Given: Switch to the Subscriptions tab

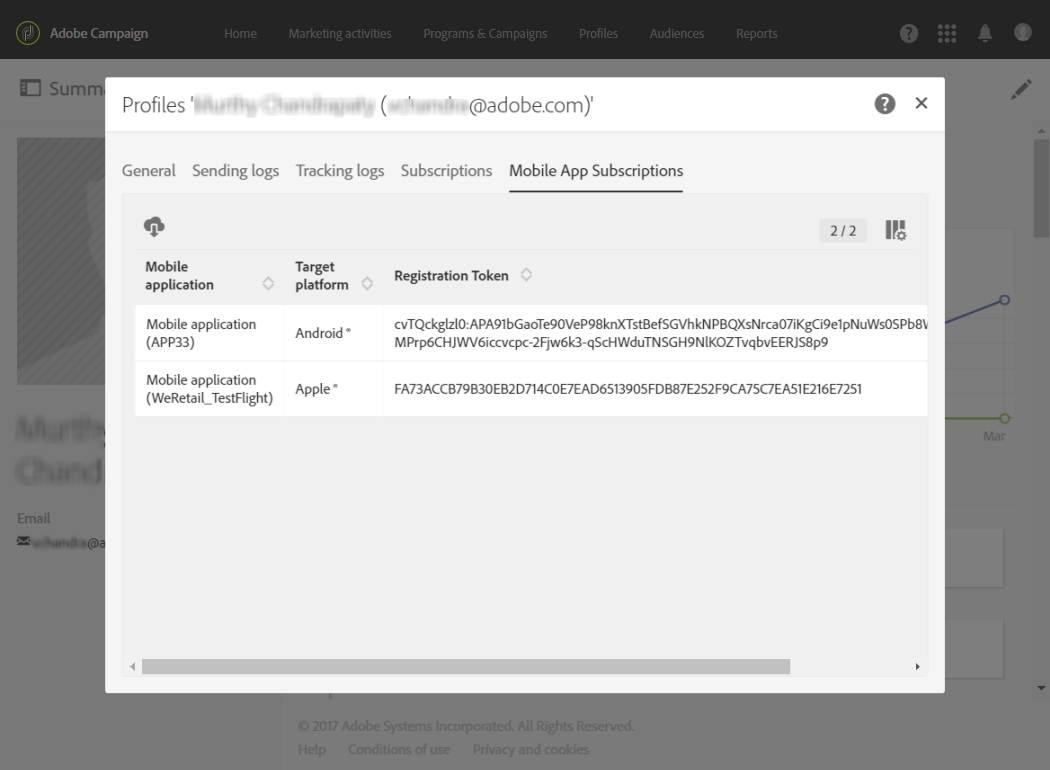Looking at the screenshot, I should (x=447, y=171).
